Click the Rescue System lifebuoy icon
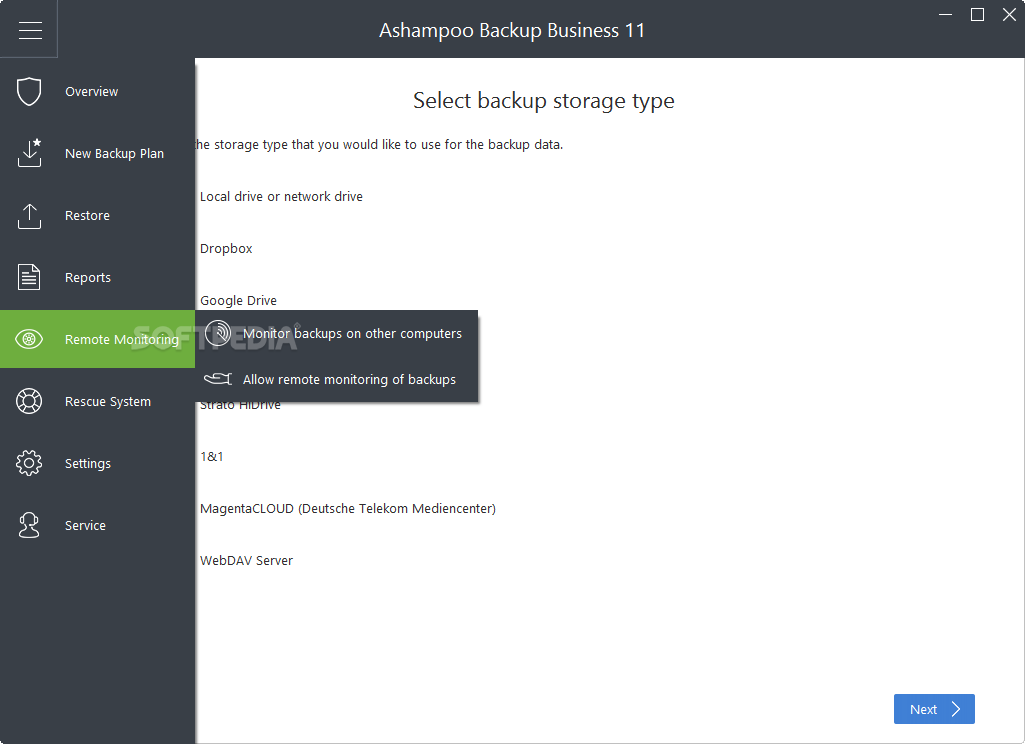Image resolution: width=1025 pixels, height=744 pixels. click(29, 401)
